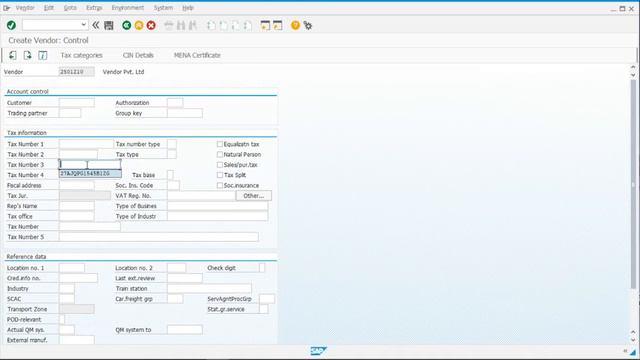Click the scroll down arrow at bottom right
Viewport: 640px width, 360px height.
coord(633,340)
